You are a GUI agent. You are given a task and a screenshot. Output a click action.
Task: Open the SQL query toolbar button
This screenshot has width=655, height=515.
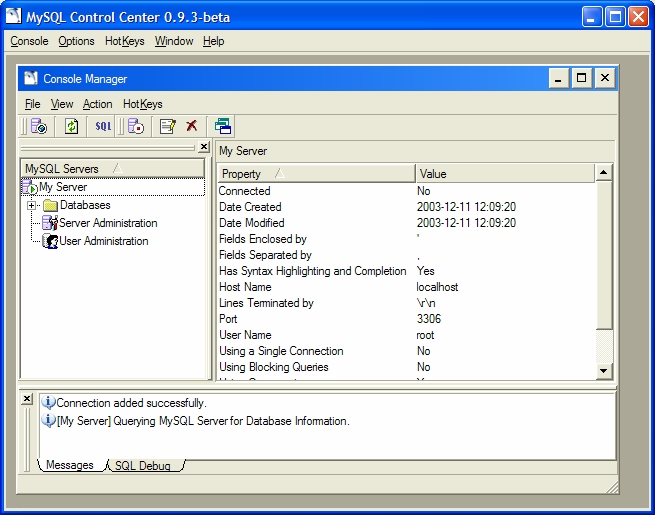coord(103,126)
